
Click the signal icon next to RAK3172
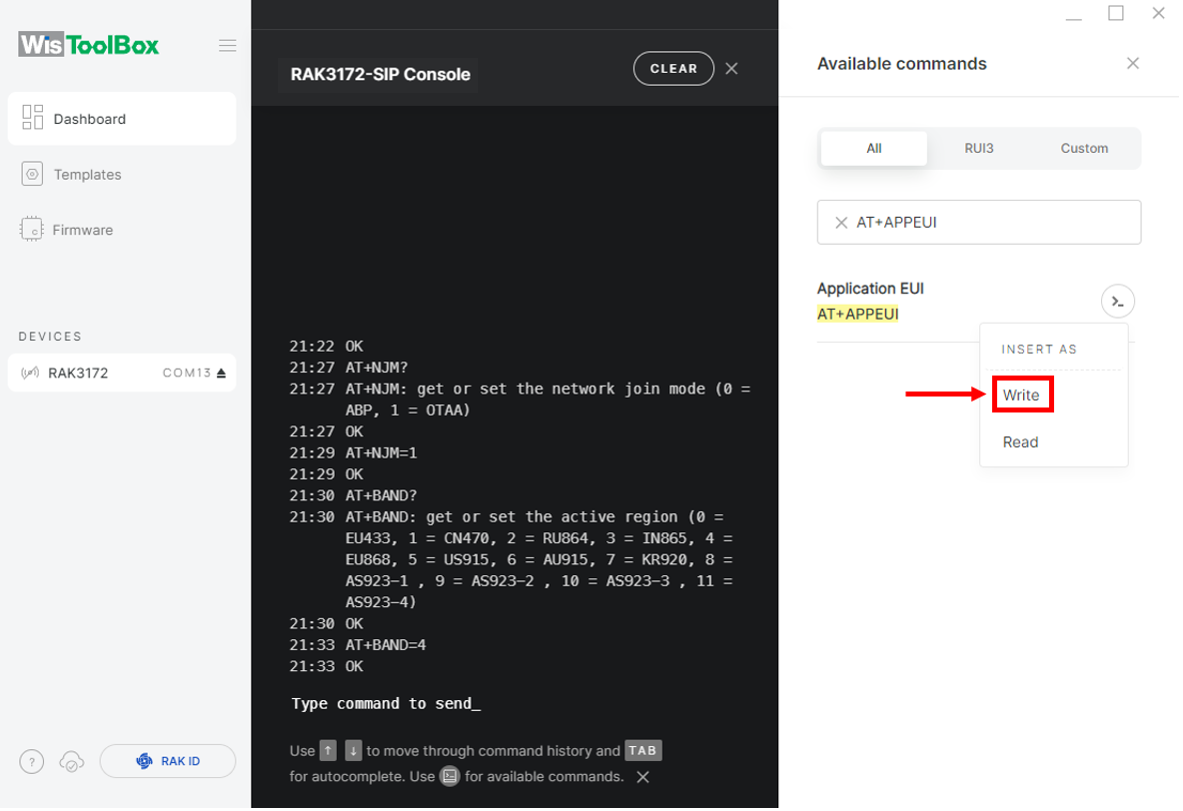point(30,373)
